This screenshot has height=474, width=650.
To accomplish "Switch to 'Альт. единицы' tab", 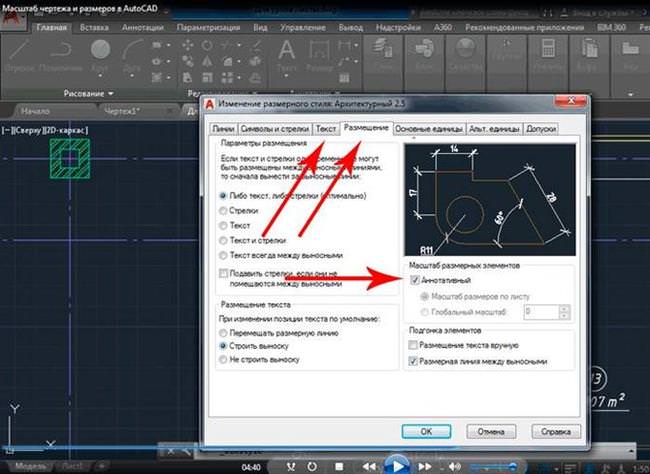I will coord(494,129).
